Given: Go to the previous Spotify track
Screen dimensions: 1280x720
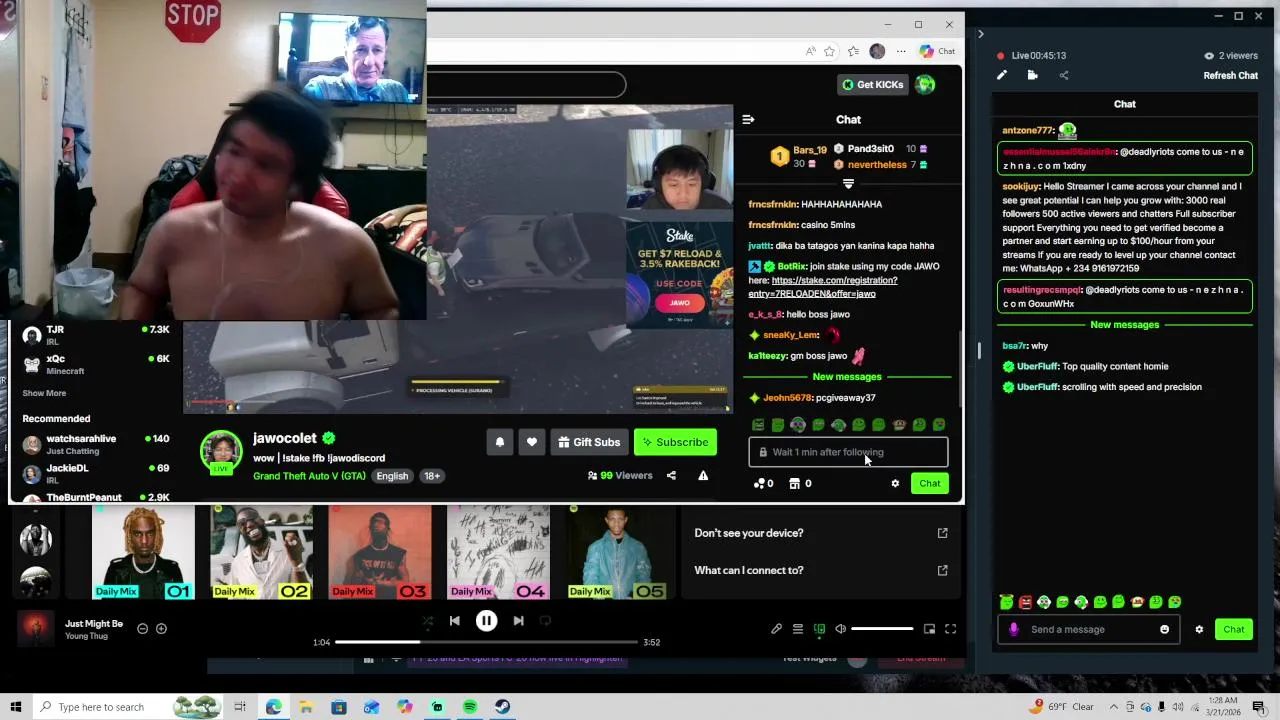Looking at the screenshot, I should tap(454, 621).
